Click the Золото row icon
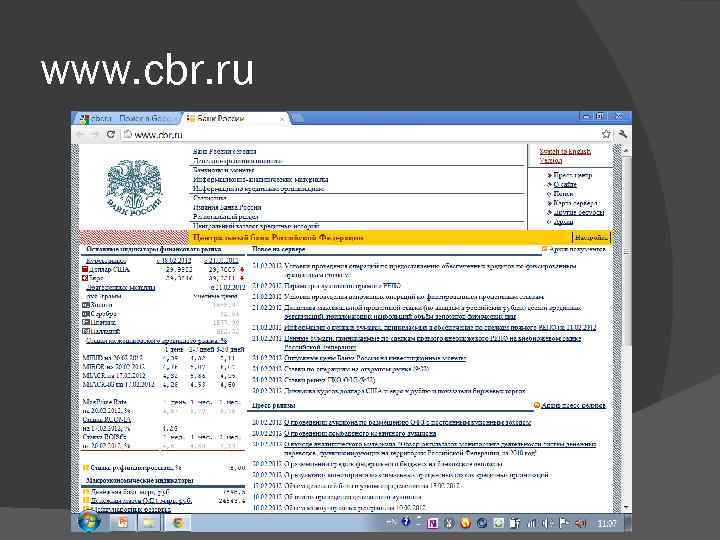 click(x=86, y=305)
